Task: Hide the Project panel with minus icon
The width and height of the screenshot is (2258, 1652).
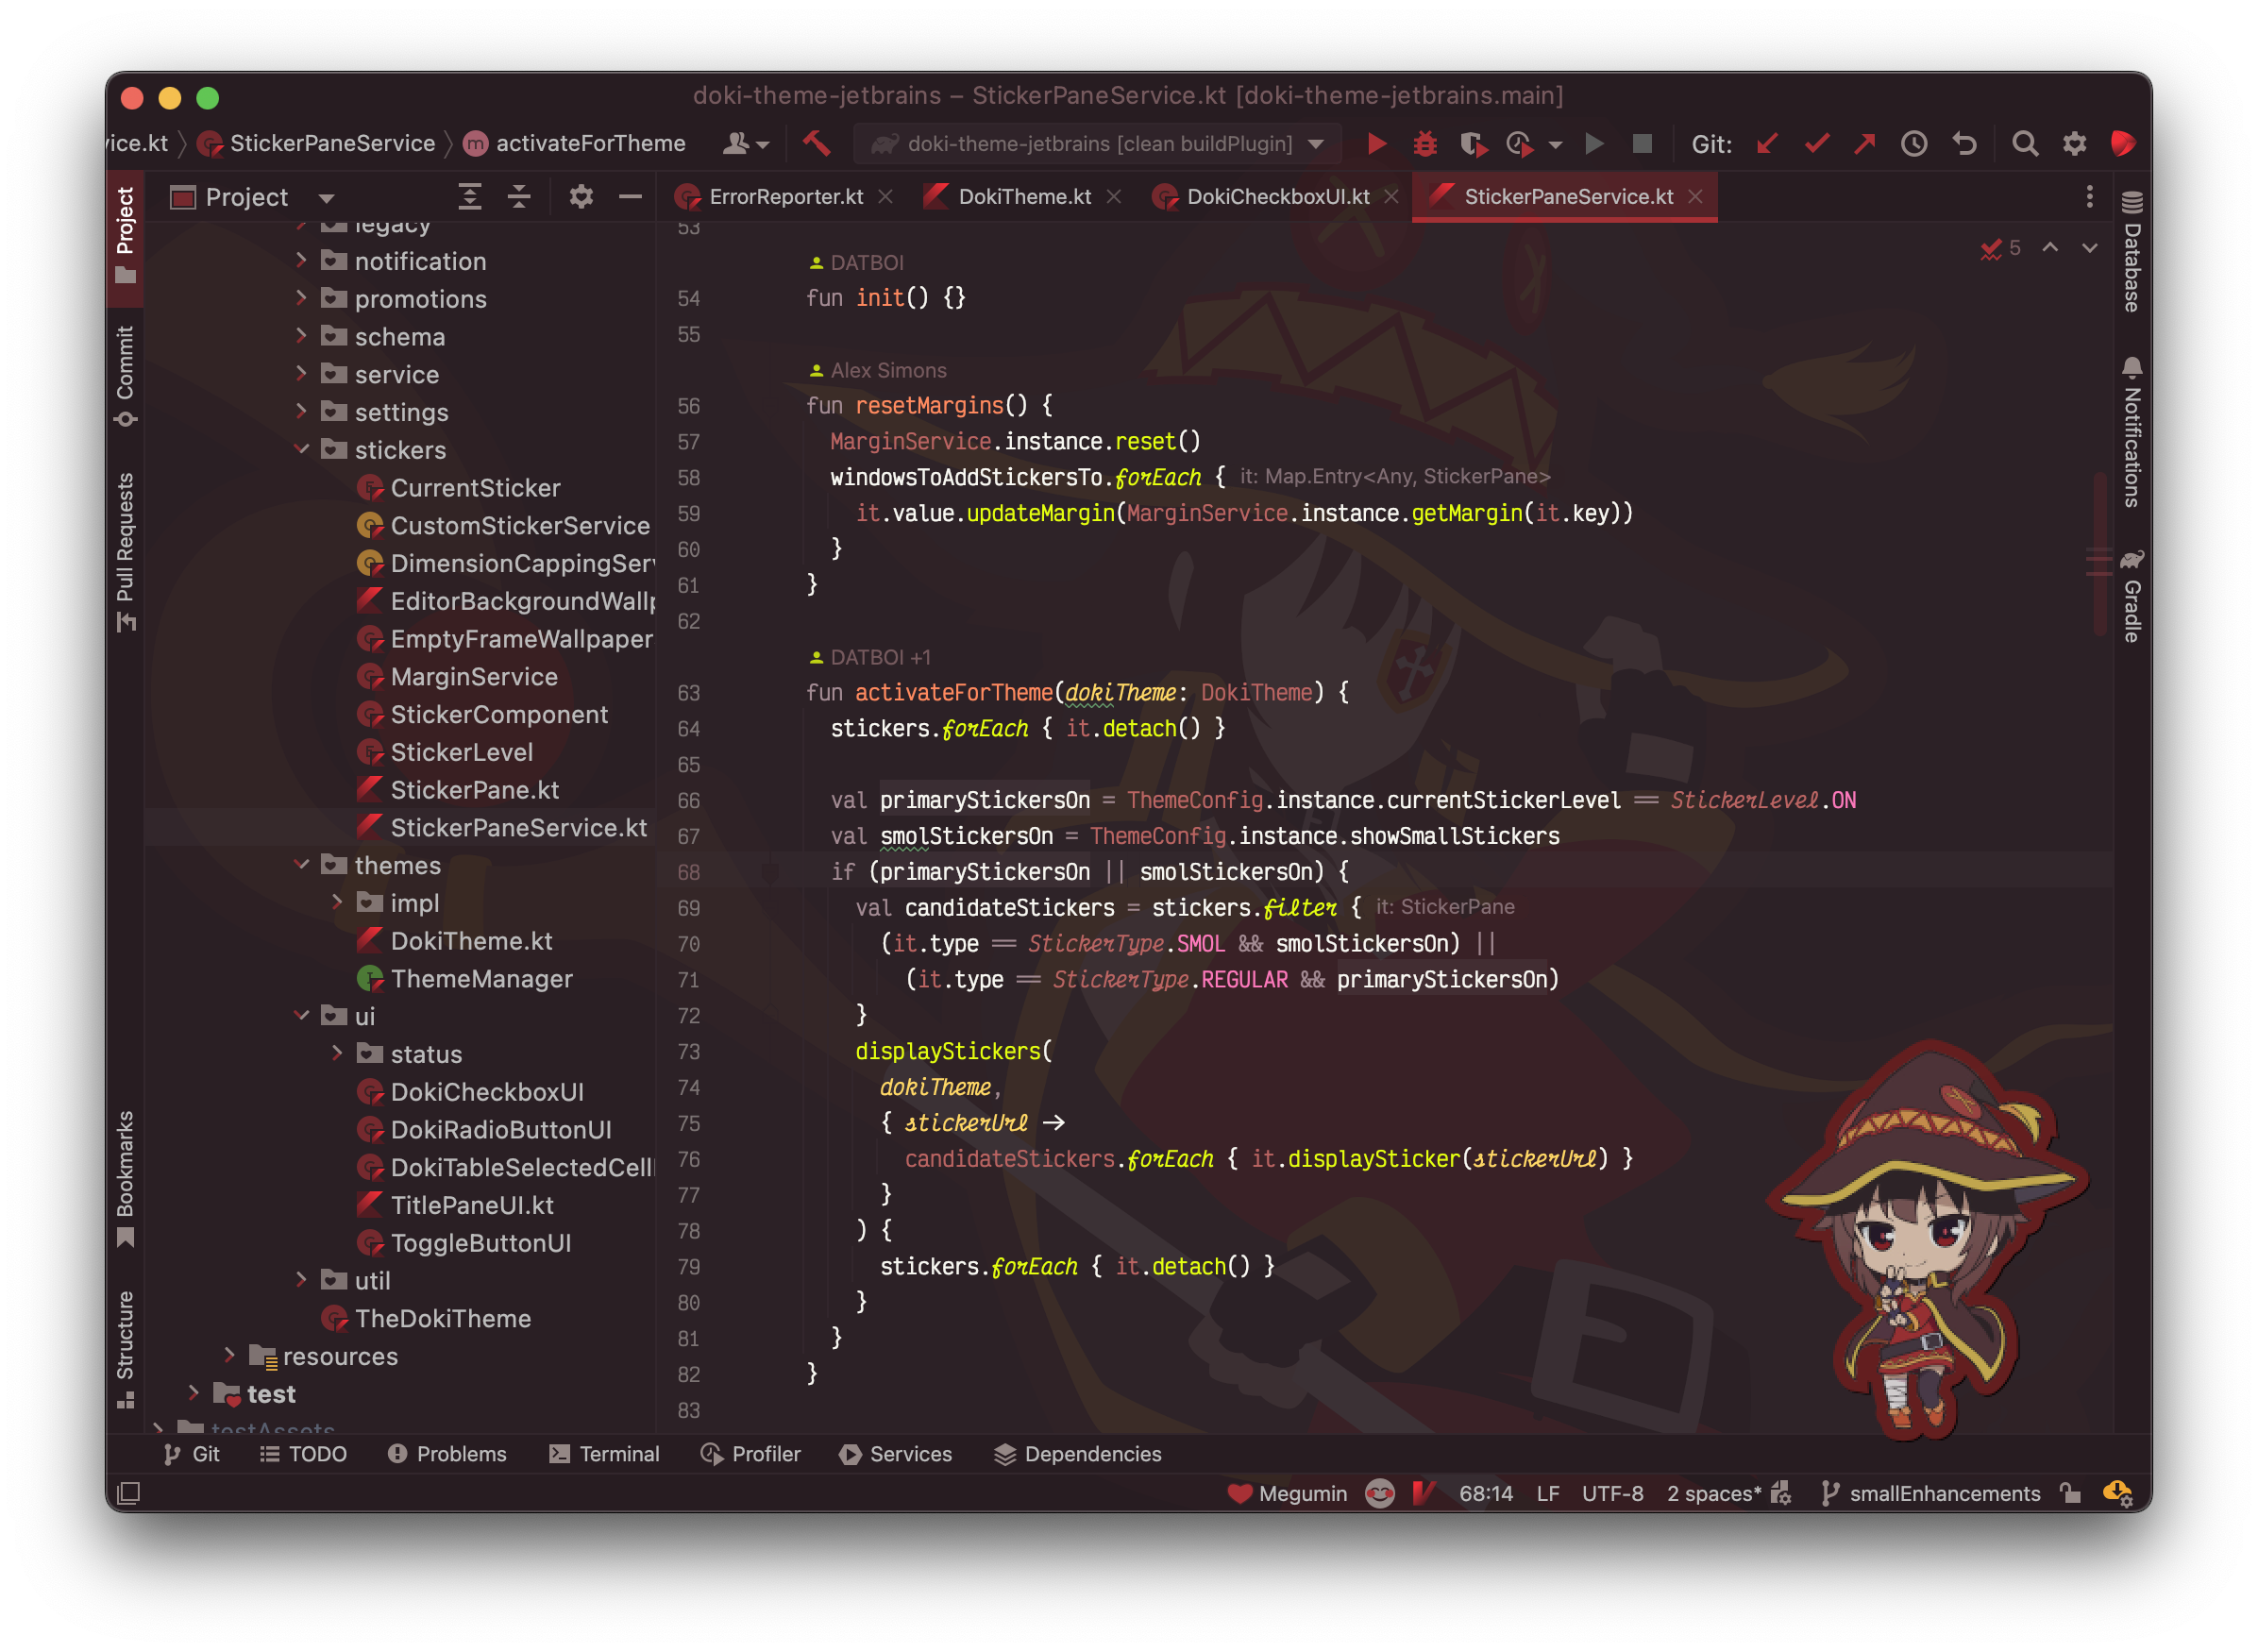Action: [x=630, y=196]
